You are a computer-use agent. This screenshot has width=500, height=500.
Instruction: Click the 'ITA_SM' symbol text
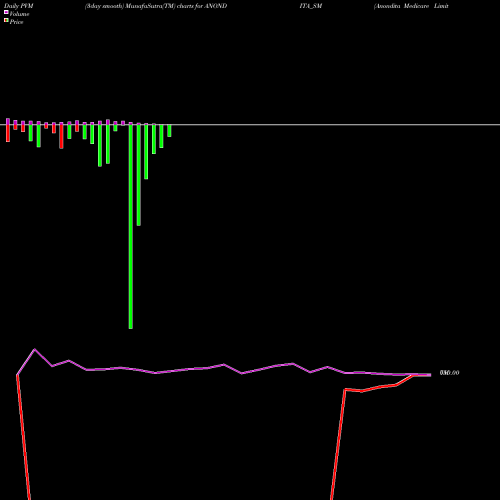pyautogui.click(x=311, y=6)
